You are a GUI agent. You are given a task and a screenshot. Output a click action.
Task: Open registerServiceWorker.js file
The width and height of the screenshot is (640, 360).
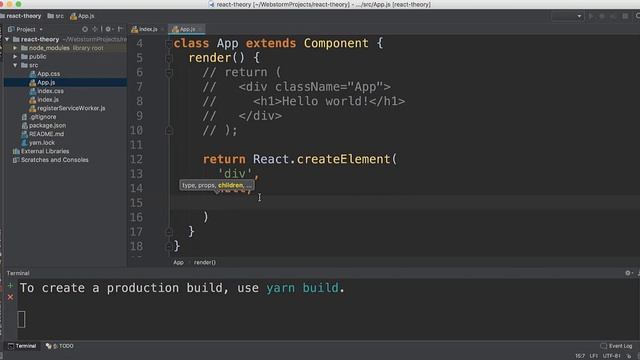click(71, 108)
